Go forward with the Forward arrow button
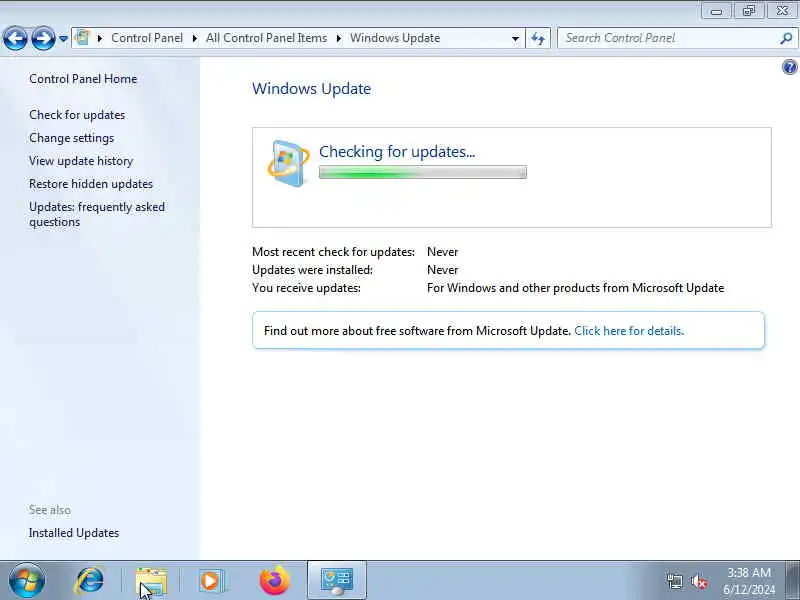This screenshot has height=600, width=800. (43, 38)
